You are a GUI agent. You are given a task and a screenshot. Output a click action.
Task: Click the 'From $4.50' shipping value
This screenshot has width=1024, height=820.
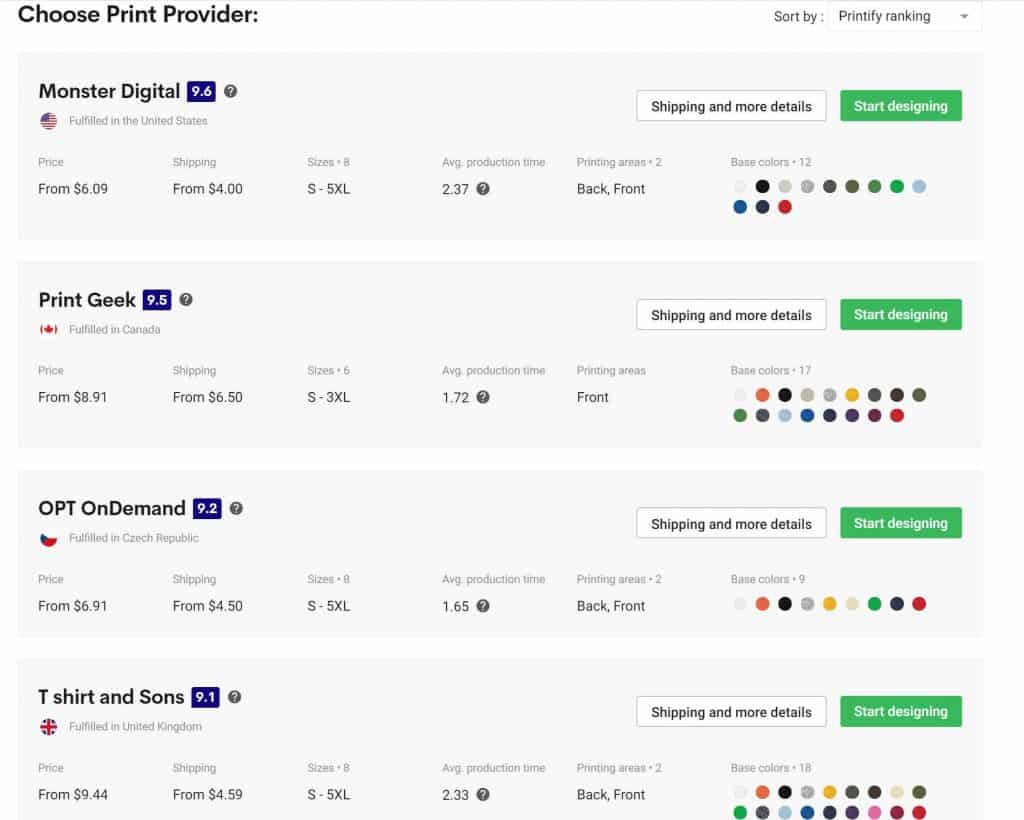[x=208, y=606]
